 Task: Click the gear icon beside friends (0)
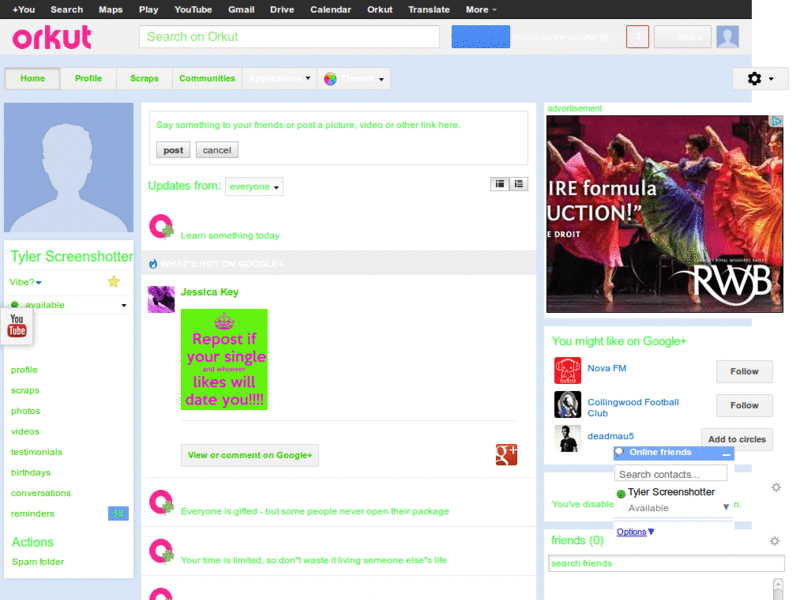774,541
